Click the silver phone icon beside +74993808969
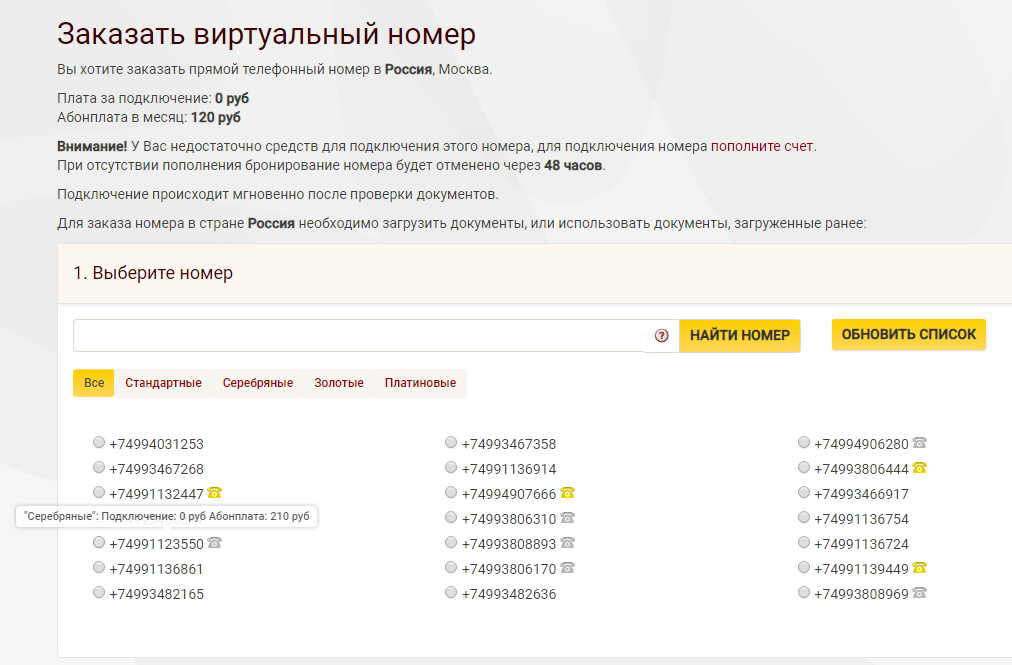Screen dimensions: 1012x665 coord(920,592)
